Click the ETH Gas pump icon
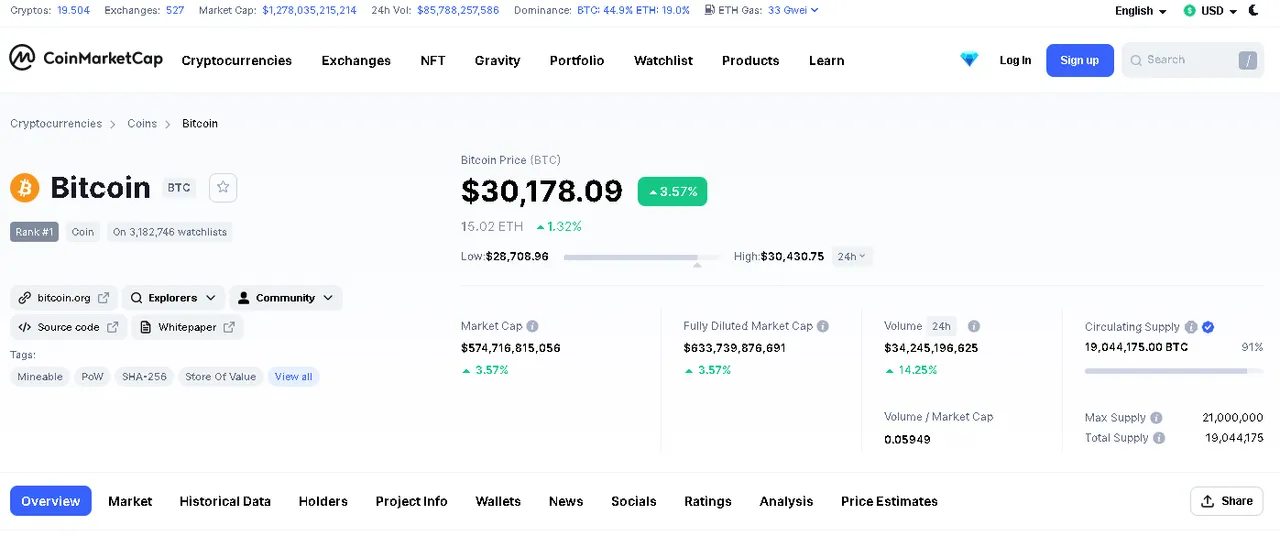 709,10
